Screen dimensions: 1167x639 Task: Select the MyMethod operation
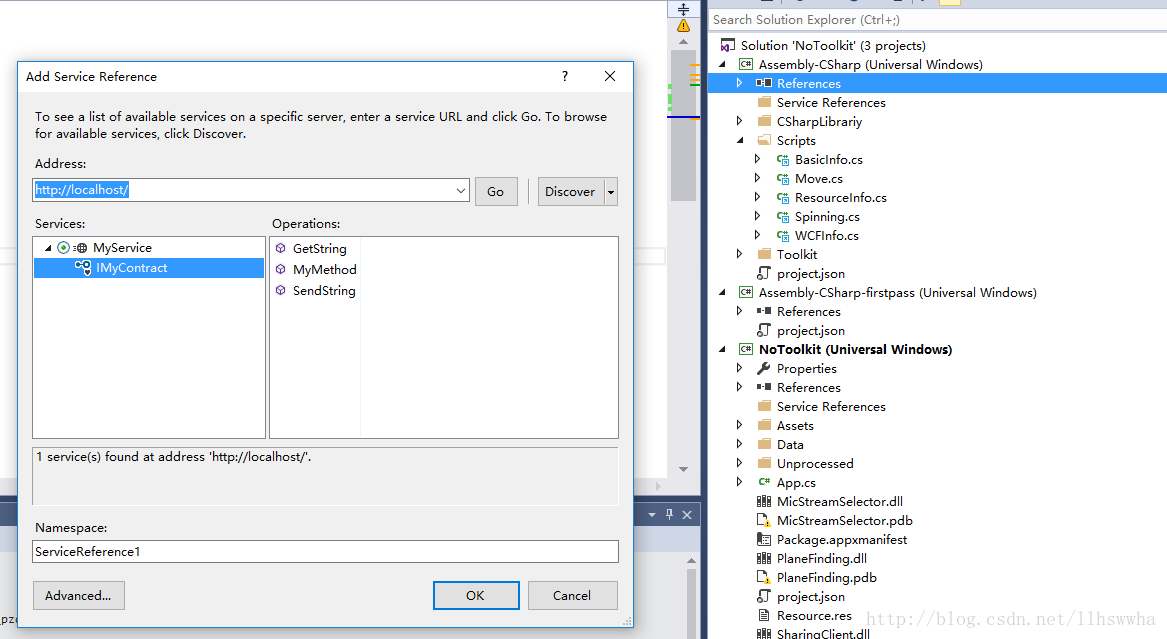point(324,269)
